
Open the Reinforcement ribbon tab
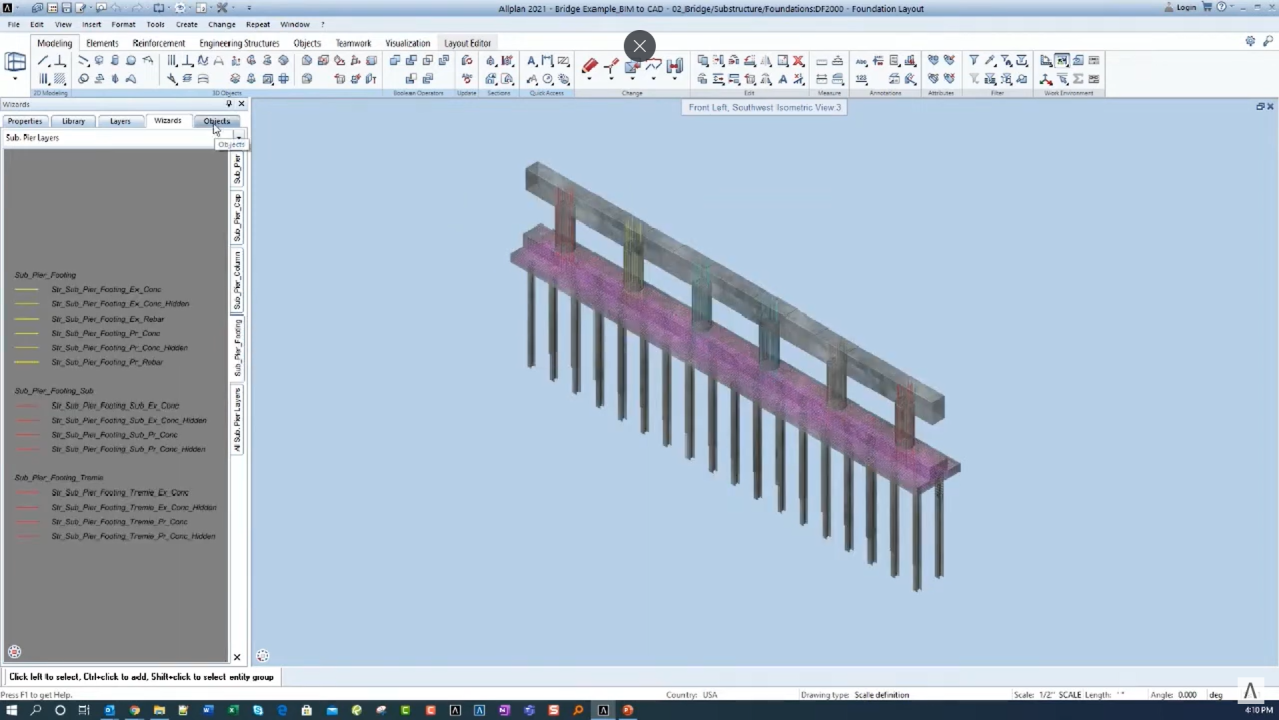(x=158, y=43)
